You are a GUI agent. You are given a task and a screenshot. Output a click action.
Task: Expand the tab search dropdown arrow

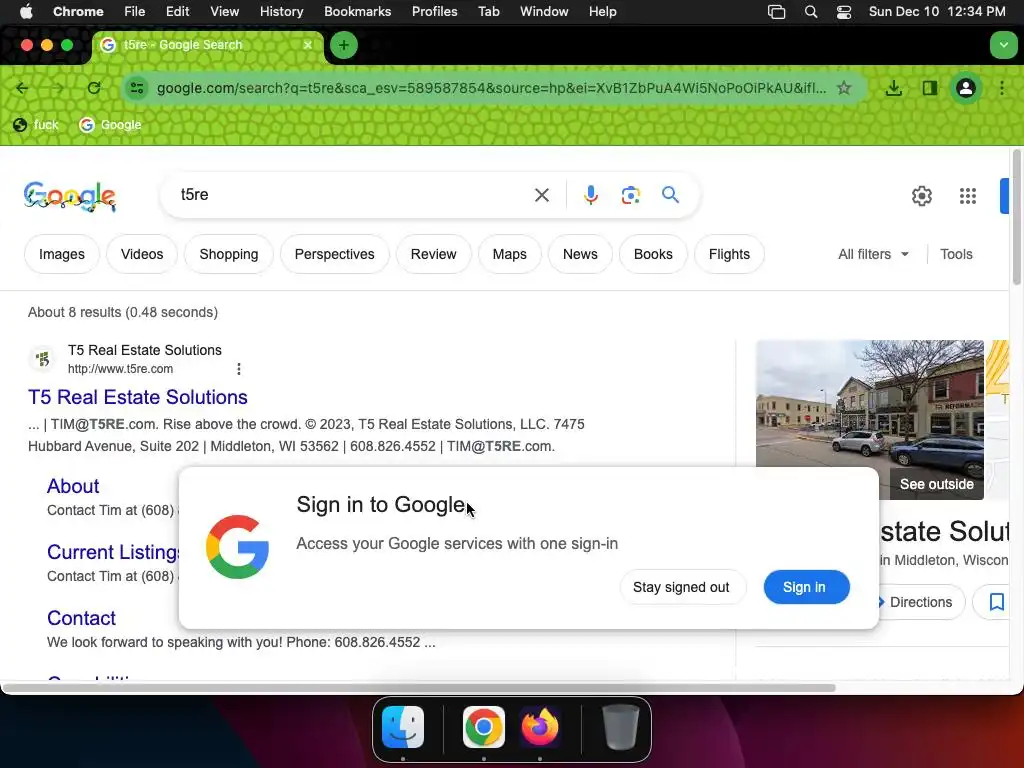(1003, 45)
